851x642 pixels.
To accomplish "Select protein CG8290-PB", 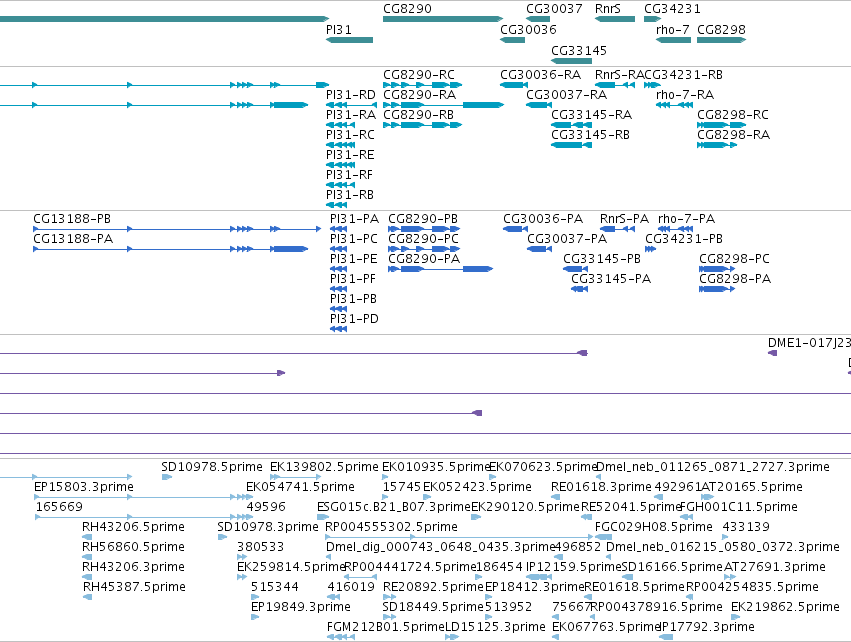I will tap(423, 219).
